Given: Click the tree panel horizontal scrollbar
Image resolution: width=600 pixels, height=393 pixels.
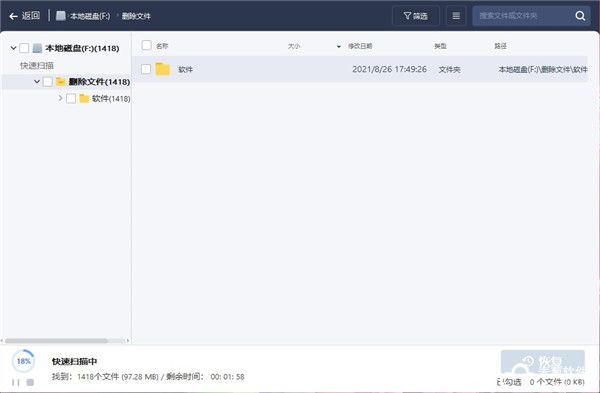Looking at the screenshot, I should click(57, 341).
